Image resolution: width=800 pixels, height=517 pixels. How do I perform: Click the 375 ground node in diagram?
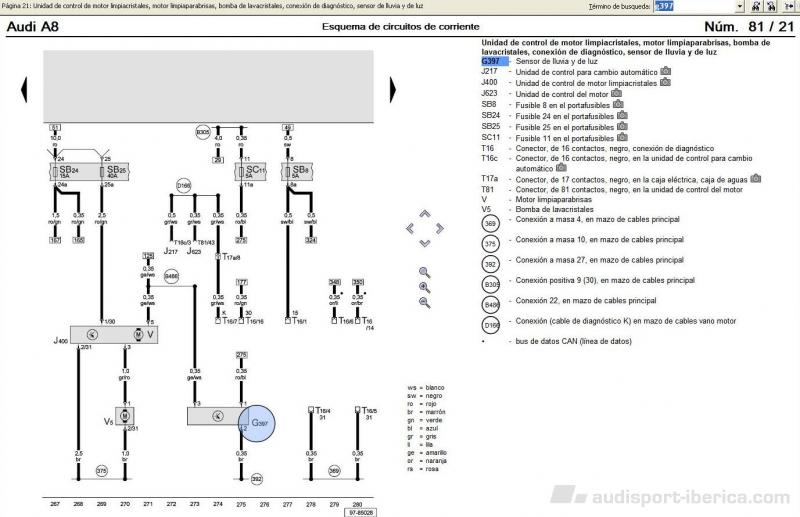(x=102, y=471)
